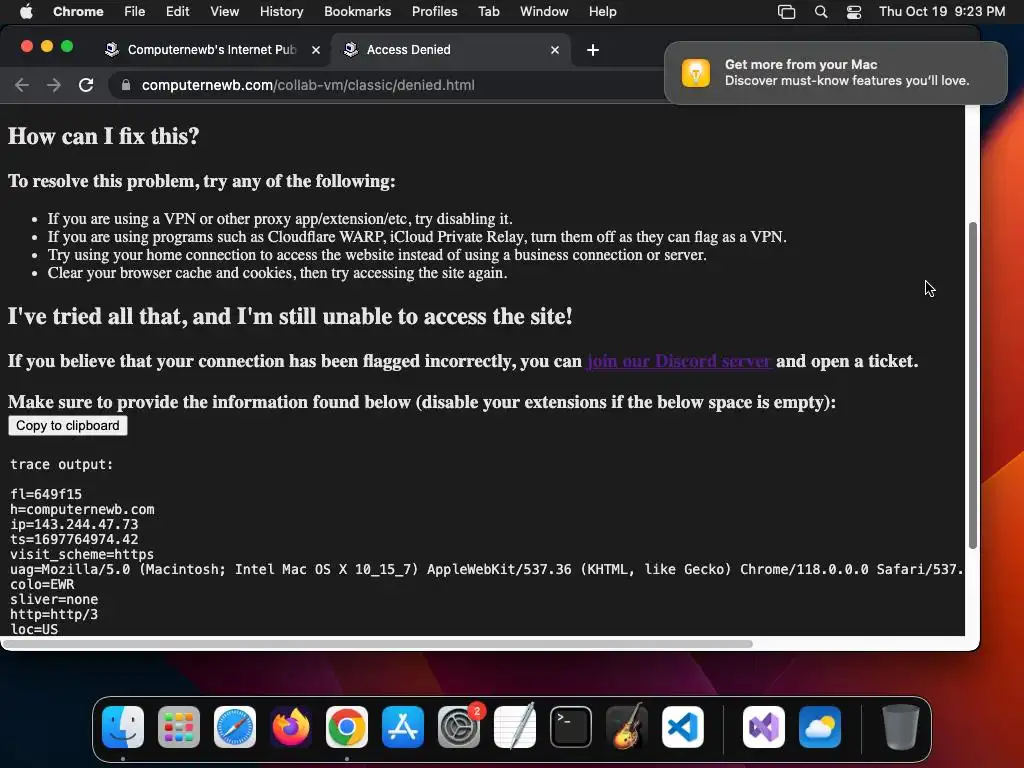Open the File menu
The height and width of the screenshot is (768, 1024).
(135, 11)
